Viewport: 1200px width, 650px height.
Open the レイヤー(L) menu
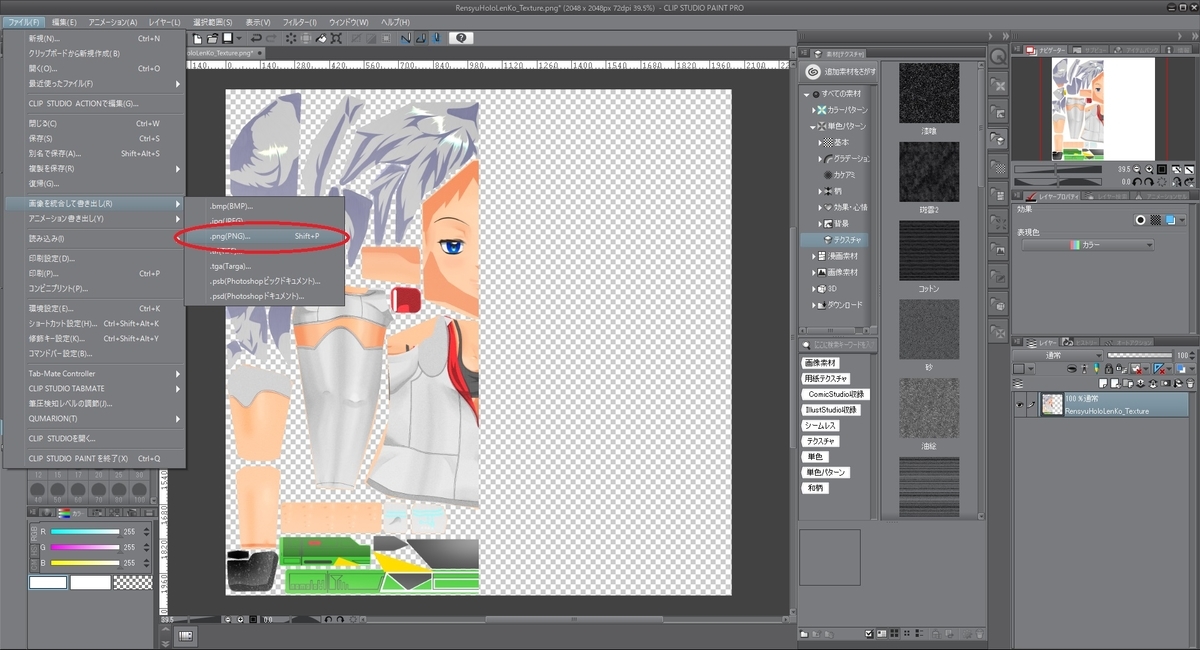click(163, 22)
